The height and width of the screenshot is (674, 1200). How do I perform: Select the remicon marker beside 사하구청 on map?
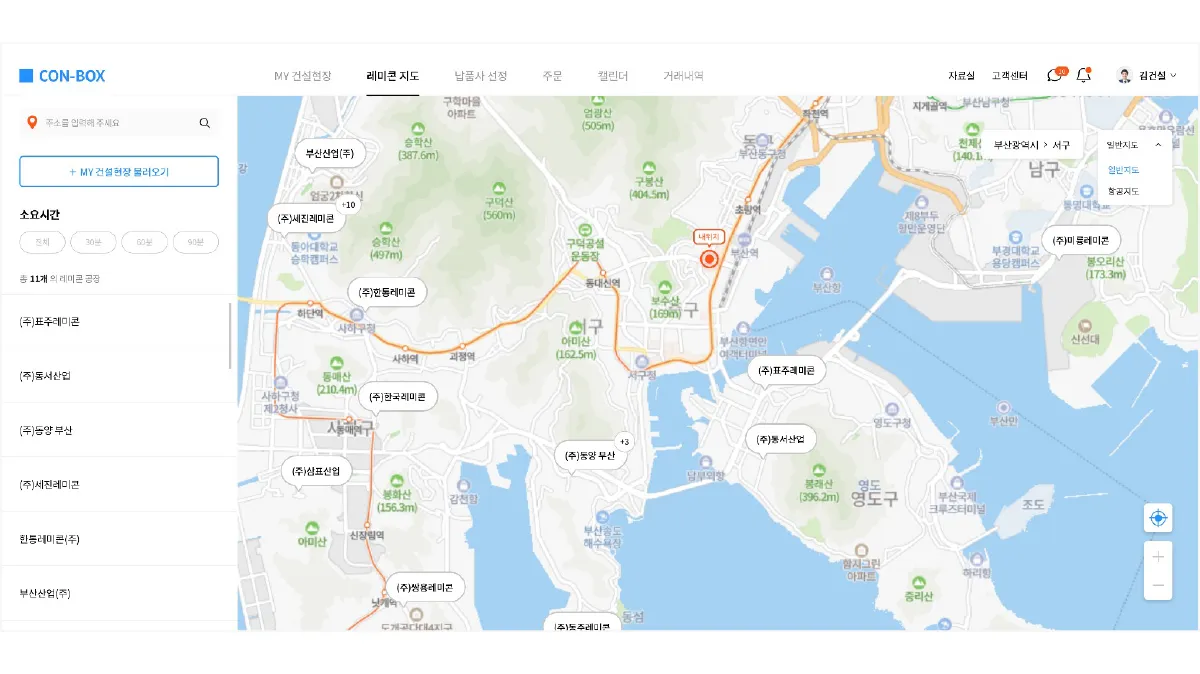point(388,292)
